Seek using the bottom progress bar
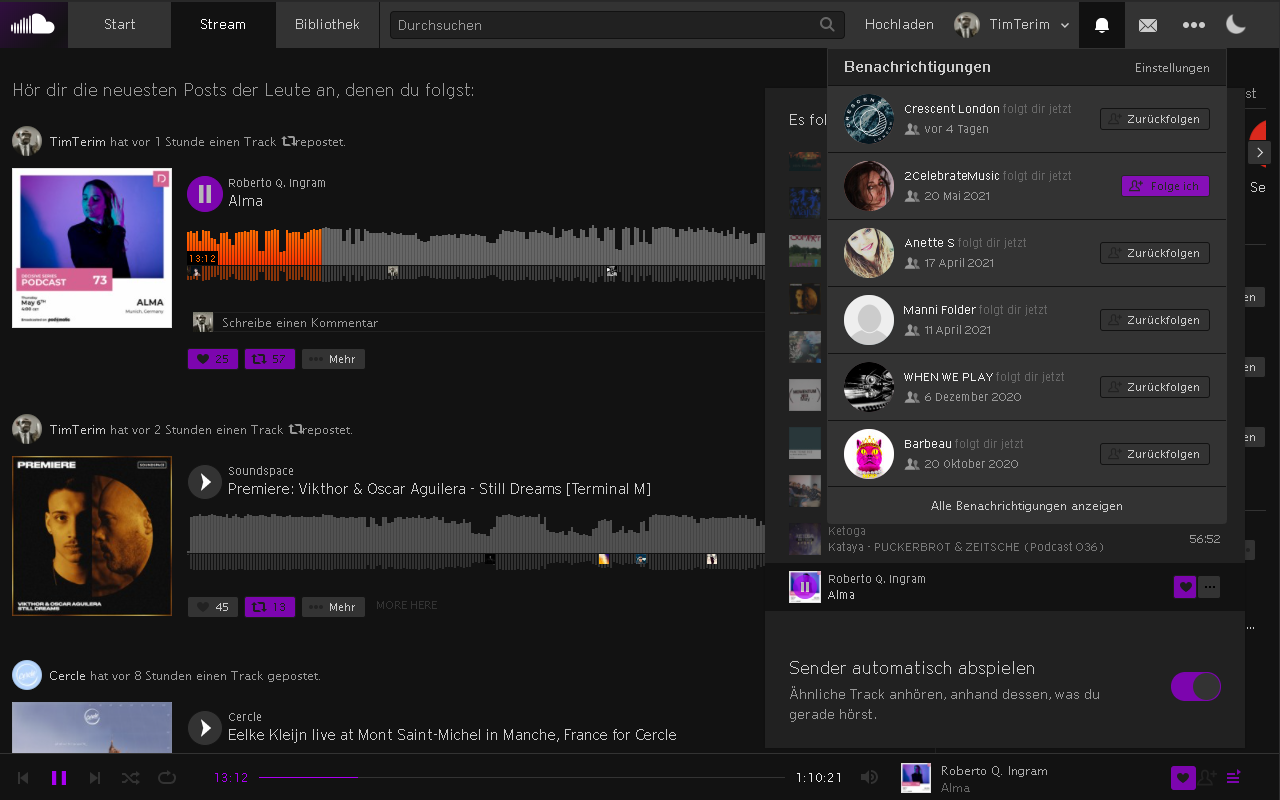Viewport: 1280px width, 800px height. [522, 777]
